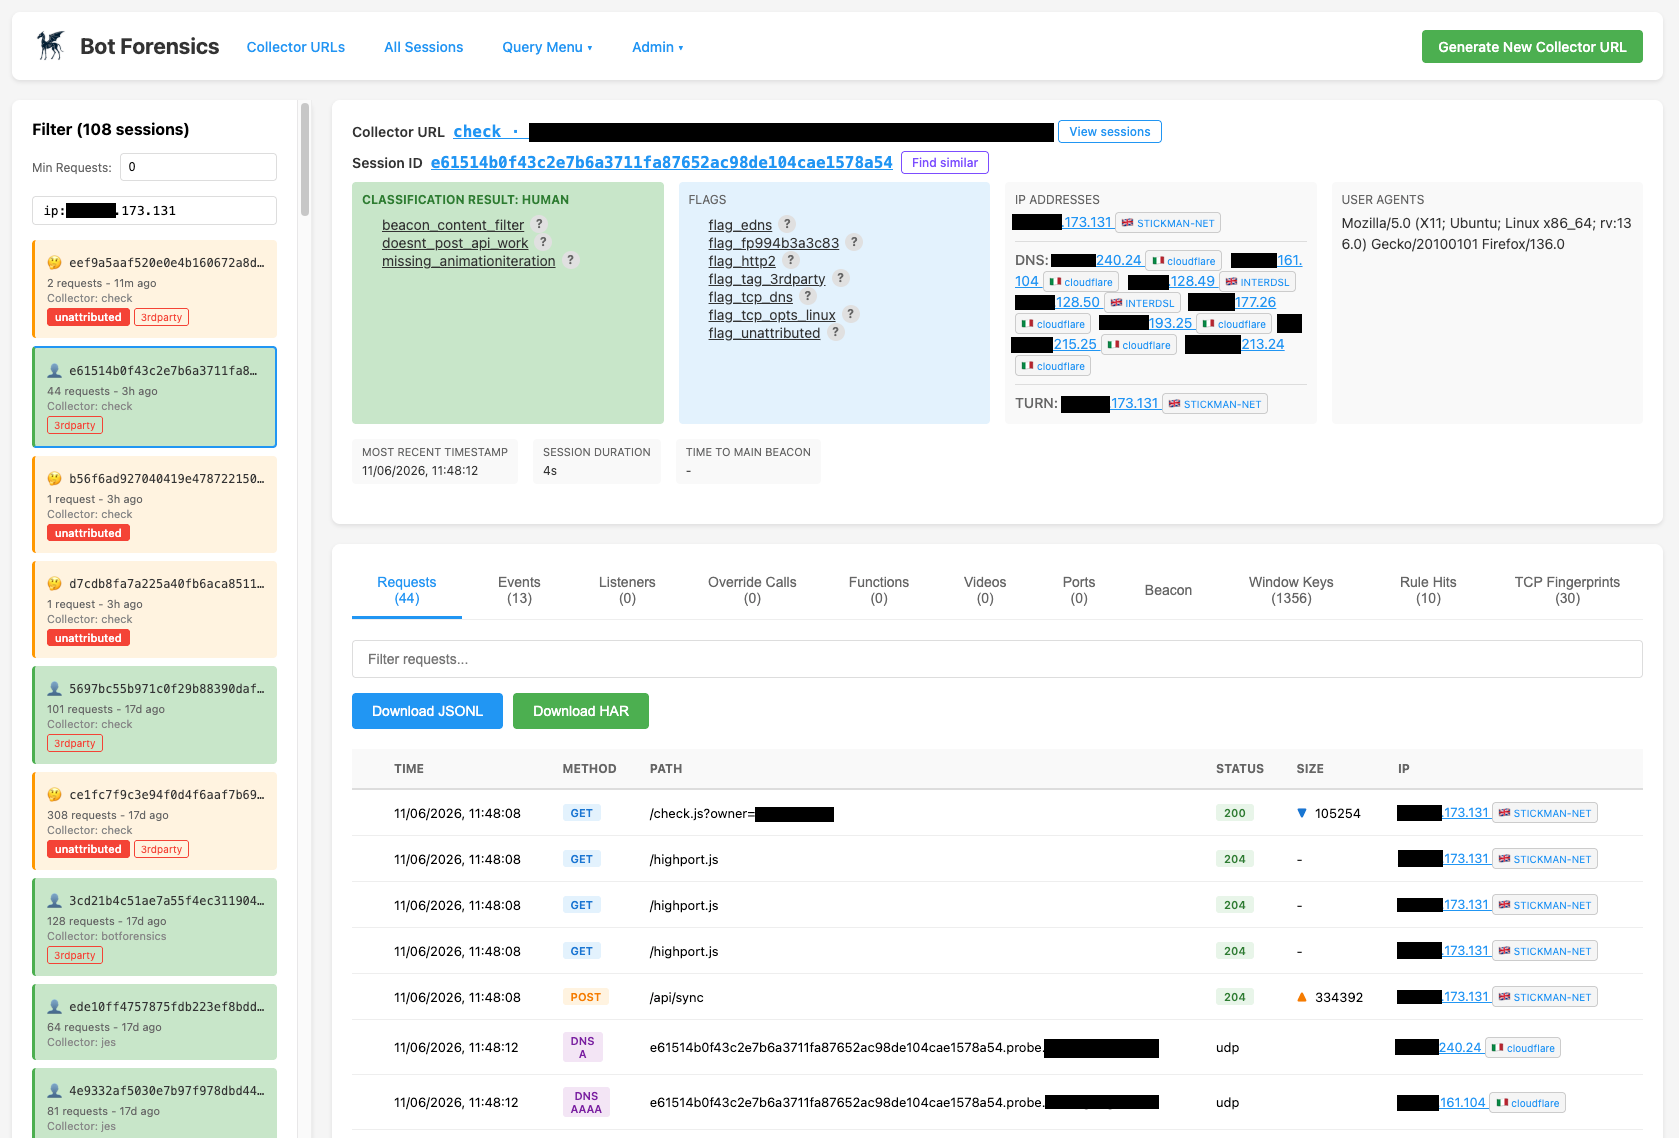
Task: Click help icon beside flag_unattributed
Action: 836,332
